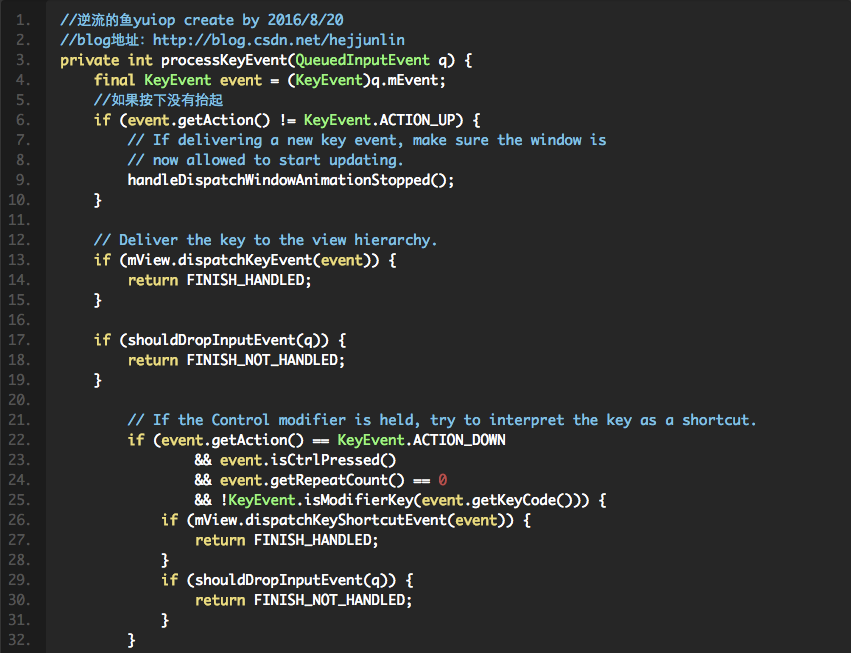The image size is (851, 653).
Task: Click KeyEvent.ACTION_DOWN on line 22
Action: [x=421, y=440]
